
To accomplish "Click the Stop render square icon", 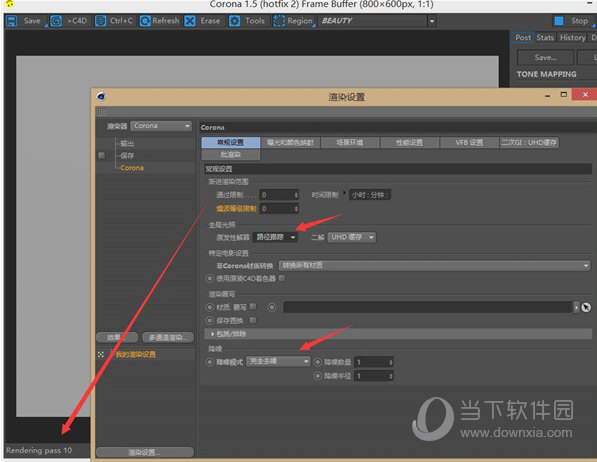I will pyautogui.click(x=559, y=21).
